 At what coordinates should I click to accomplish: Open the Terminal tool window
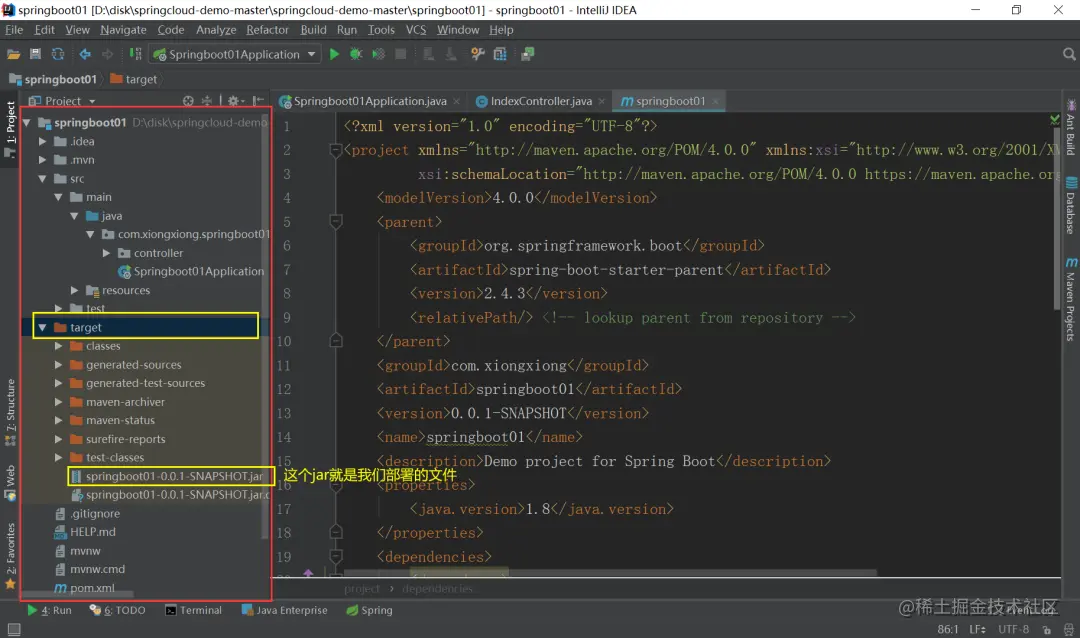tap(194, 610)
